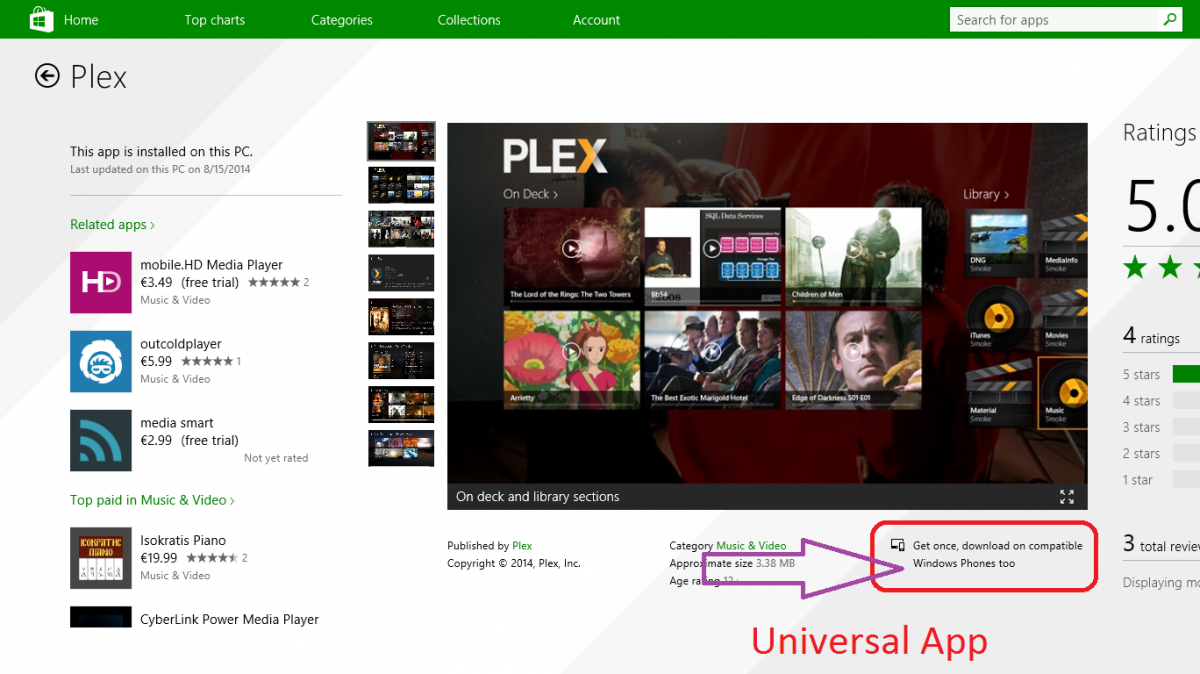
Task: Open the Music & Video category link
Action: tap(751, 546)
